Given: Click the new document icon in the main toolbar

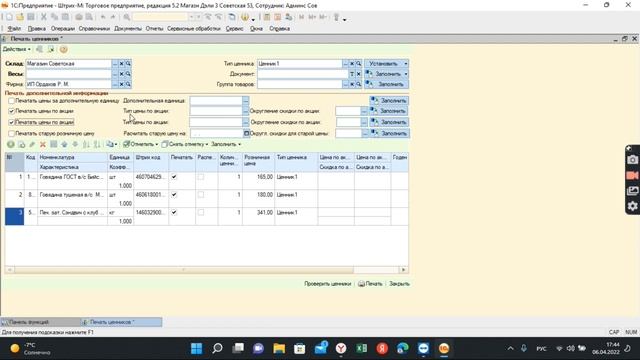Looking at the screenshot, I should point(9,17).
